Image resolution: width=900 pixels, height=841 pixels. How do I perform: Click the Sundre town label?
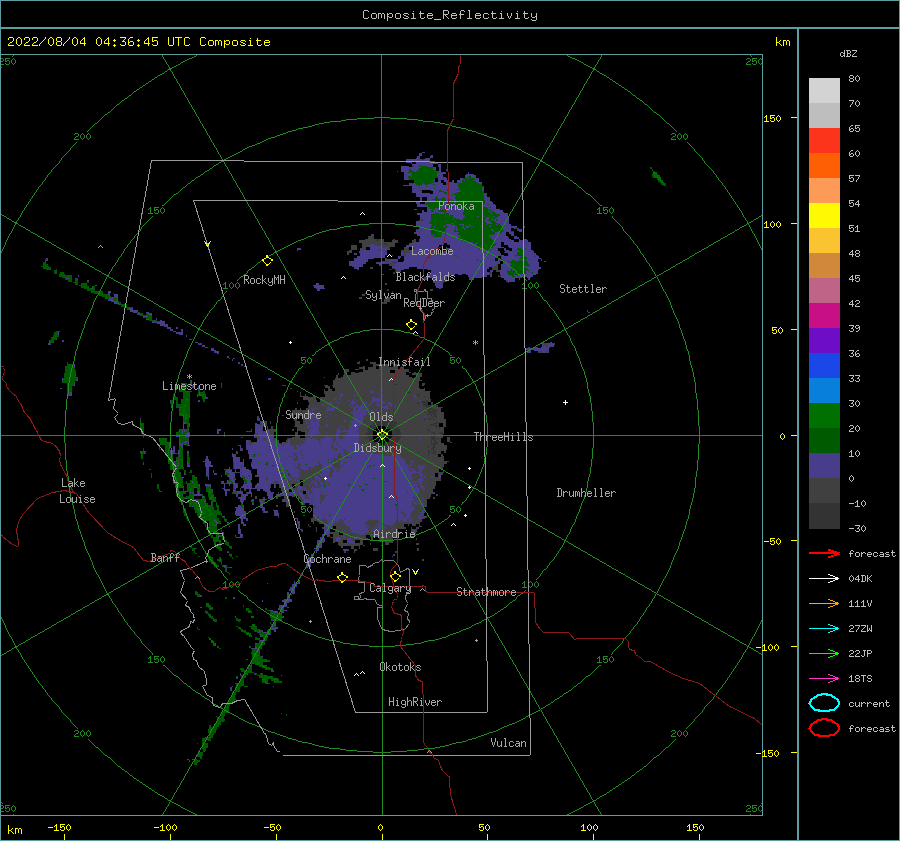(x=303, y=414)
